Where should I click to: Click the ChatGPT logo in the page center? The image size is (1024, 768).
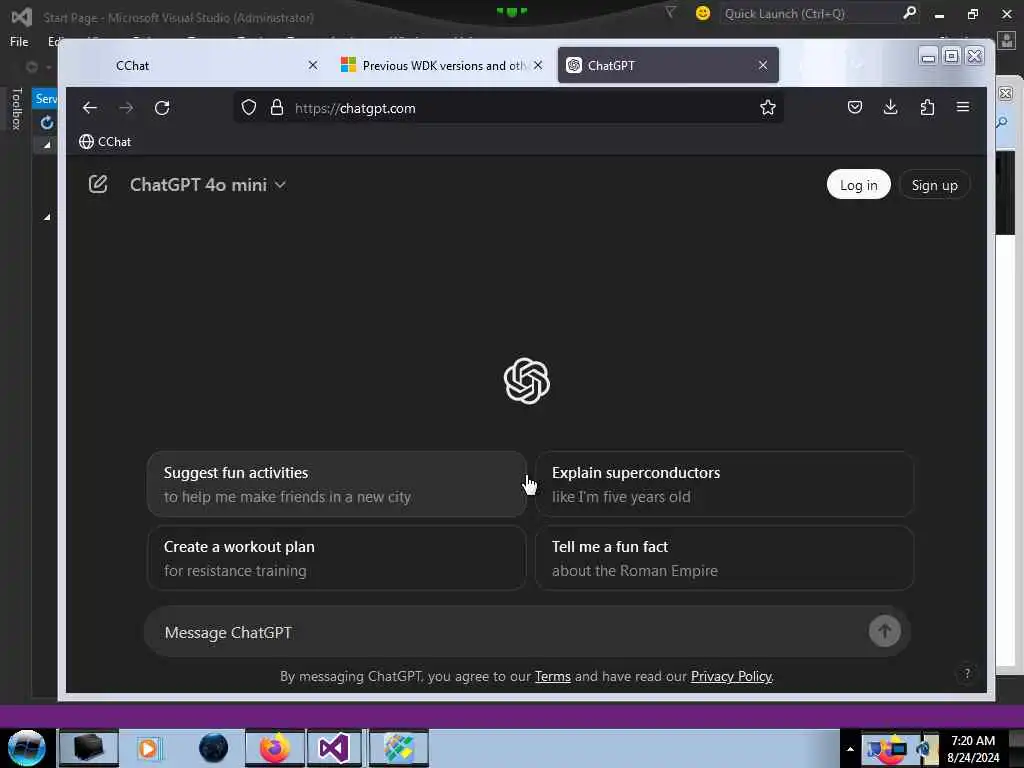pos(526,381)
